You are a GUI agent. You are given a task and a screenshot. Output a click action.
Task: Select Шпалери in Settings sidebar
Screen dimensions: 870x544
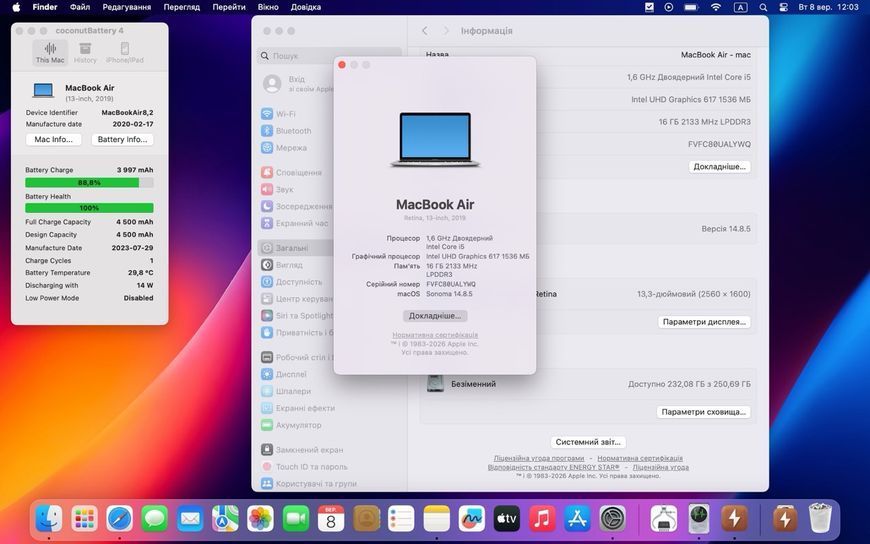pyautogui.click(x=296, y=391)
